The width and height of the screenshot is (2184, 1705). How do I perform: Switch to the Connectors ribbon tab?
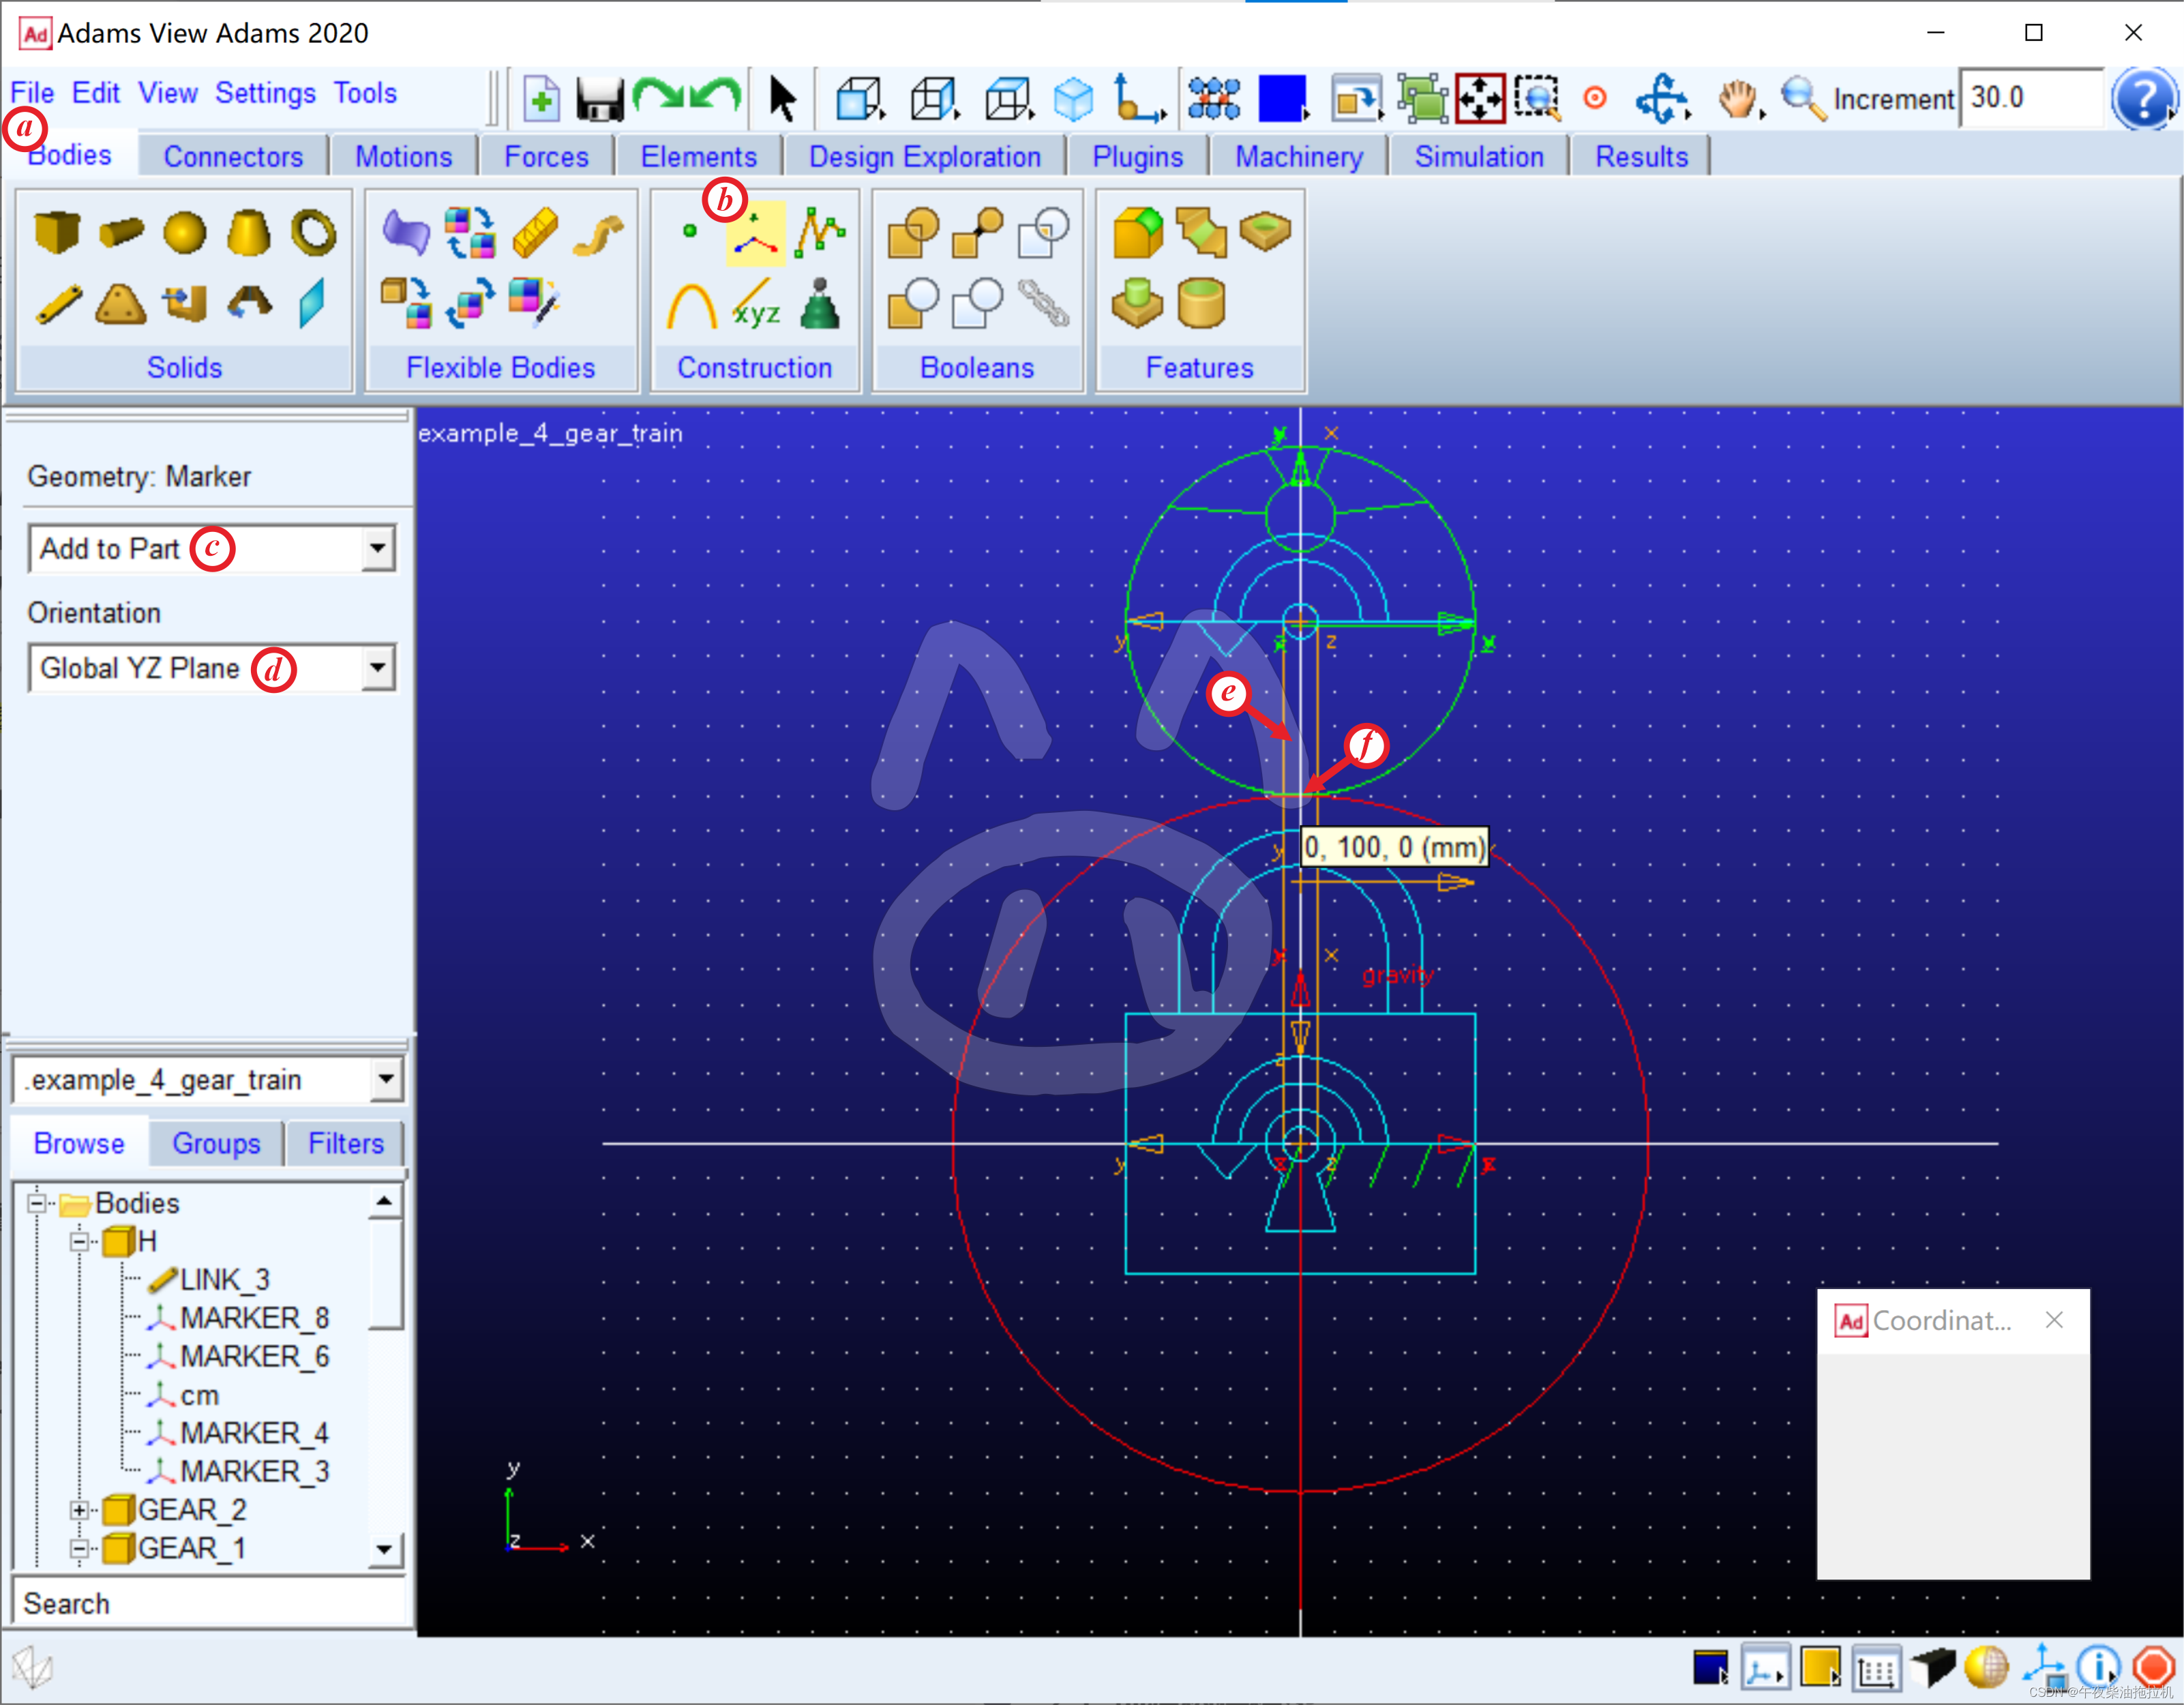coord(233,157)
